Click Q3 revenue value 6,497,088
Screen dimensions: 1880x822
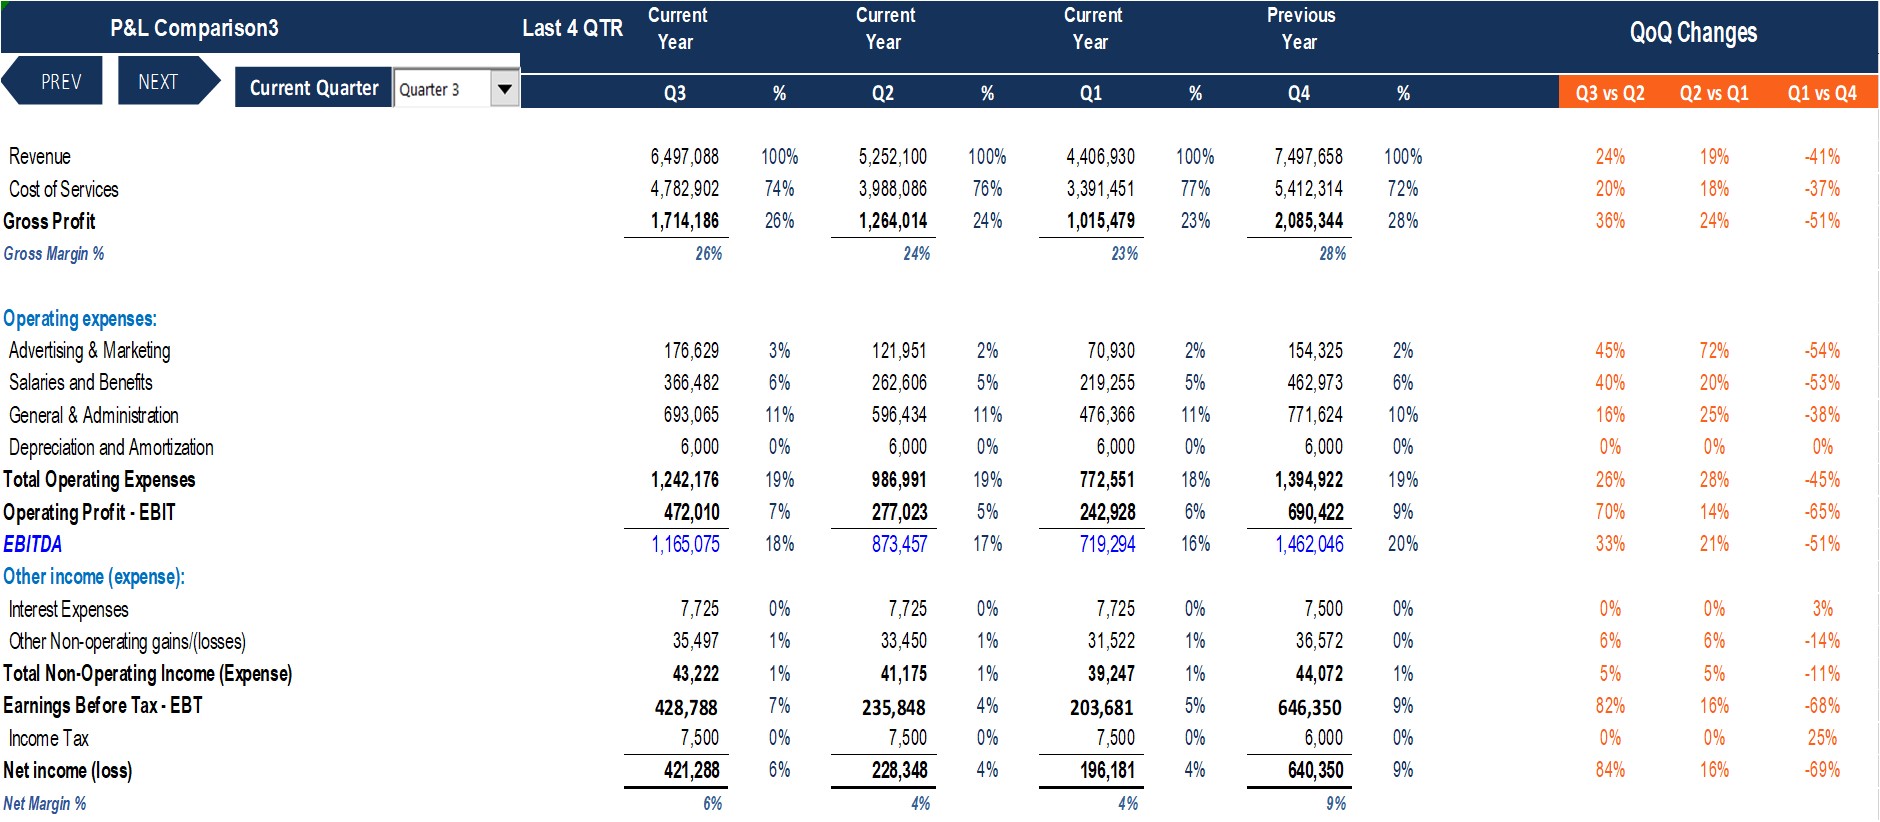coord(684,156)
